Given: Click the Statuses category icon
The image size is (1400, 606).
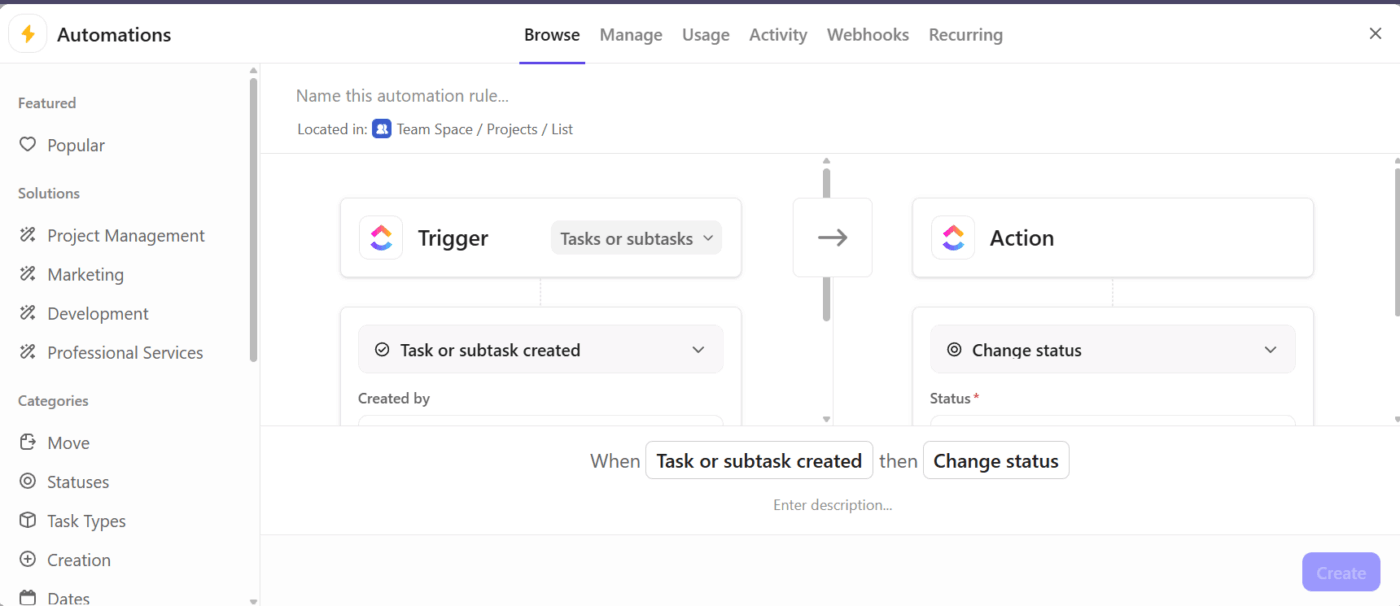Looking at the screenshot, I should [x=27, y=481].
